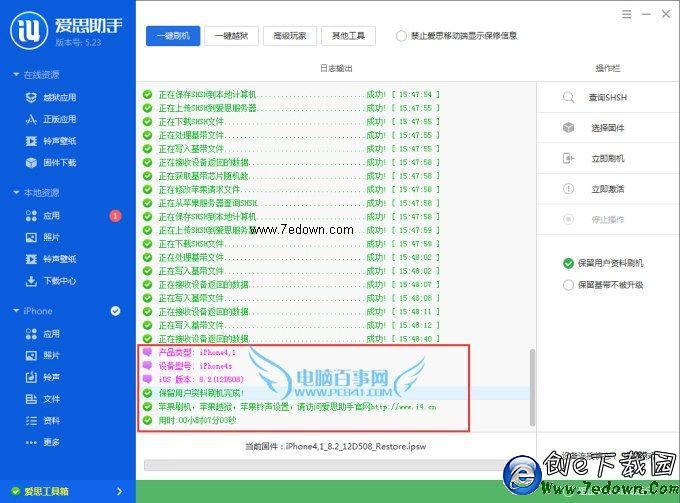Open 铃声壁纸 under 在线资源
The height and width of the screenshot is (503, 680).
[51, 141]
